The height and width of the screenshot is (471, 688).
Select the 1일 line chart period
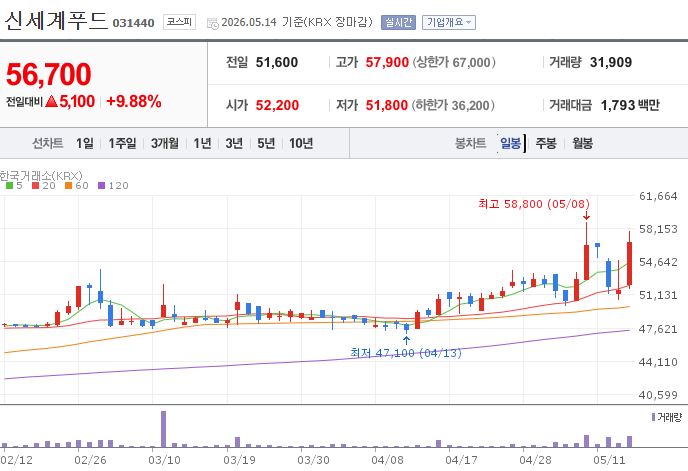85,143
